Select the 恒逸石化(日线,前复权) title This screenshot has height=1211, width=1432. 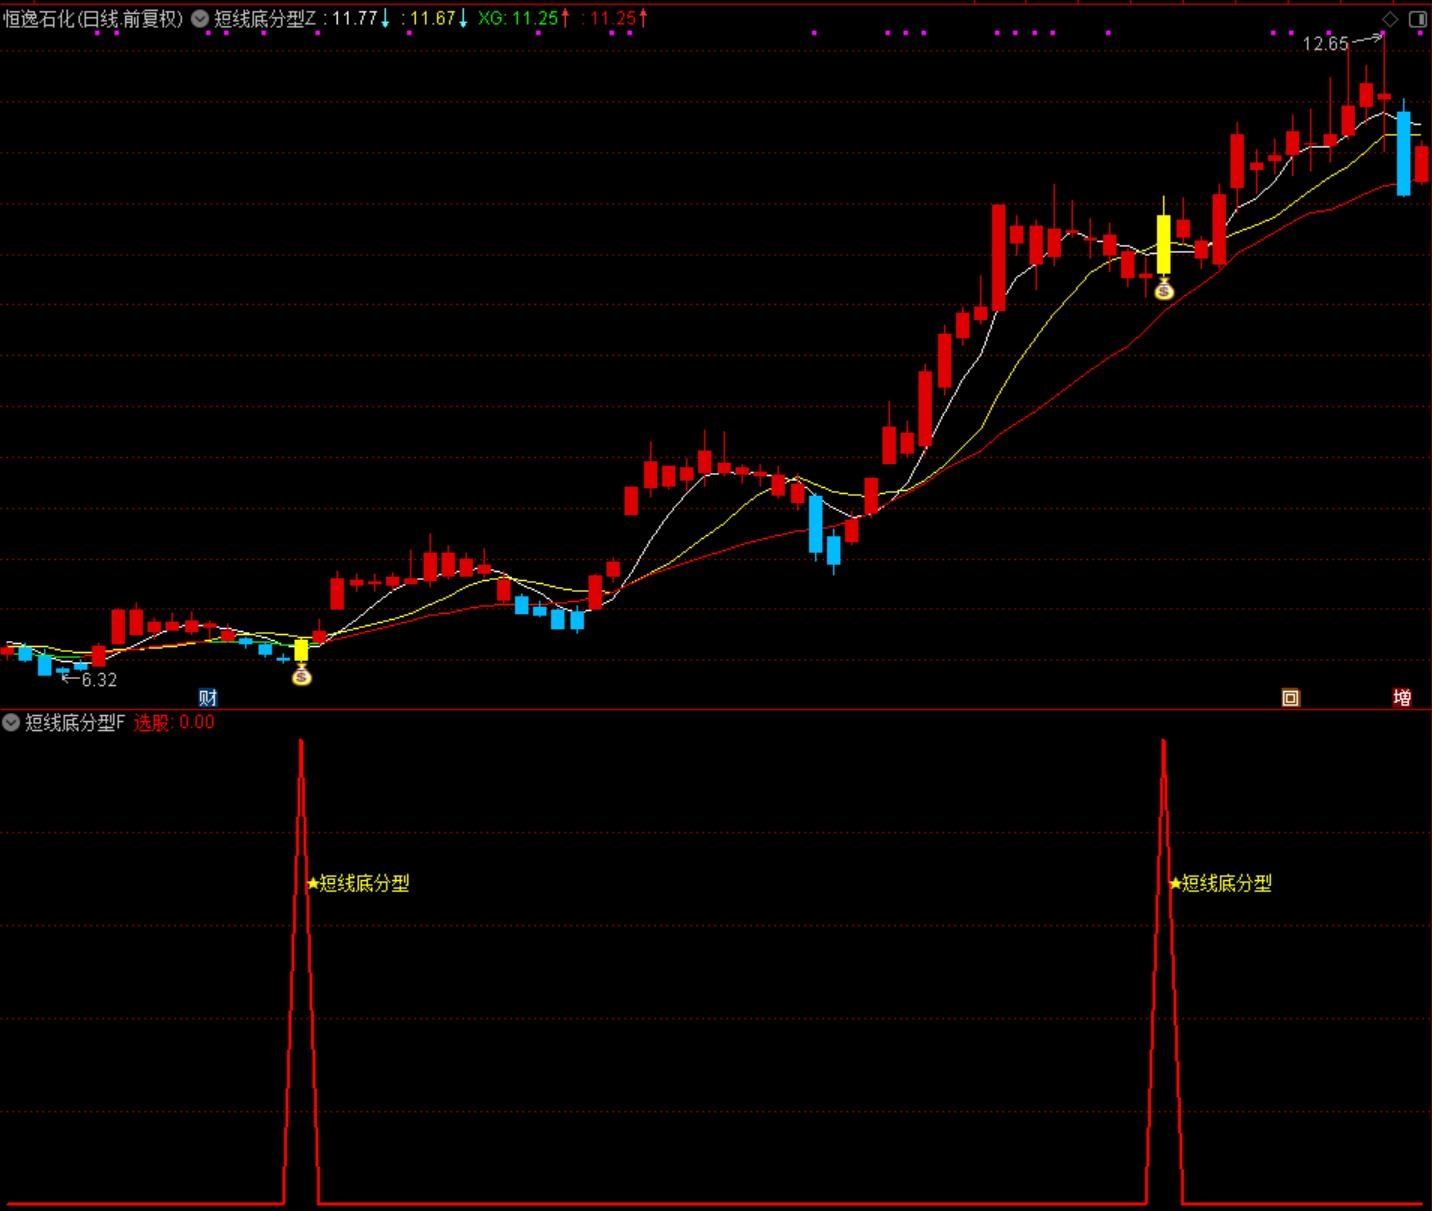click(93, 18)
